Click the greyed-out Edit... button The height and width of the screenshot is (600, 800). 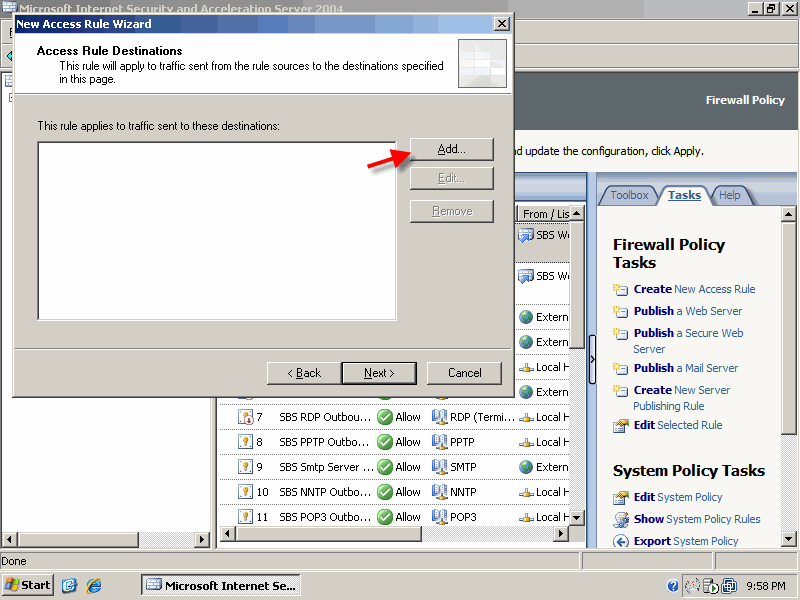point(452,178)
